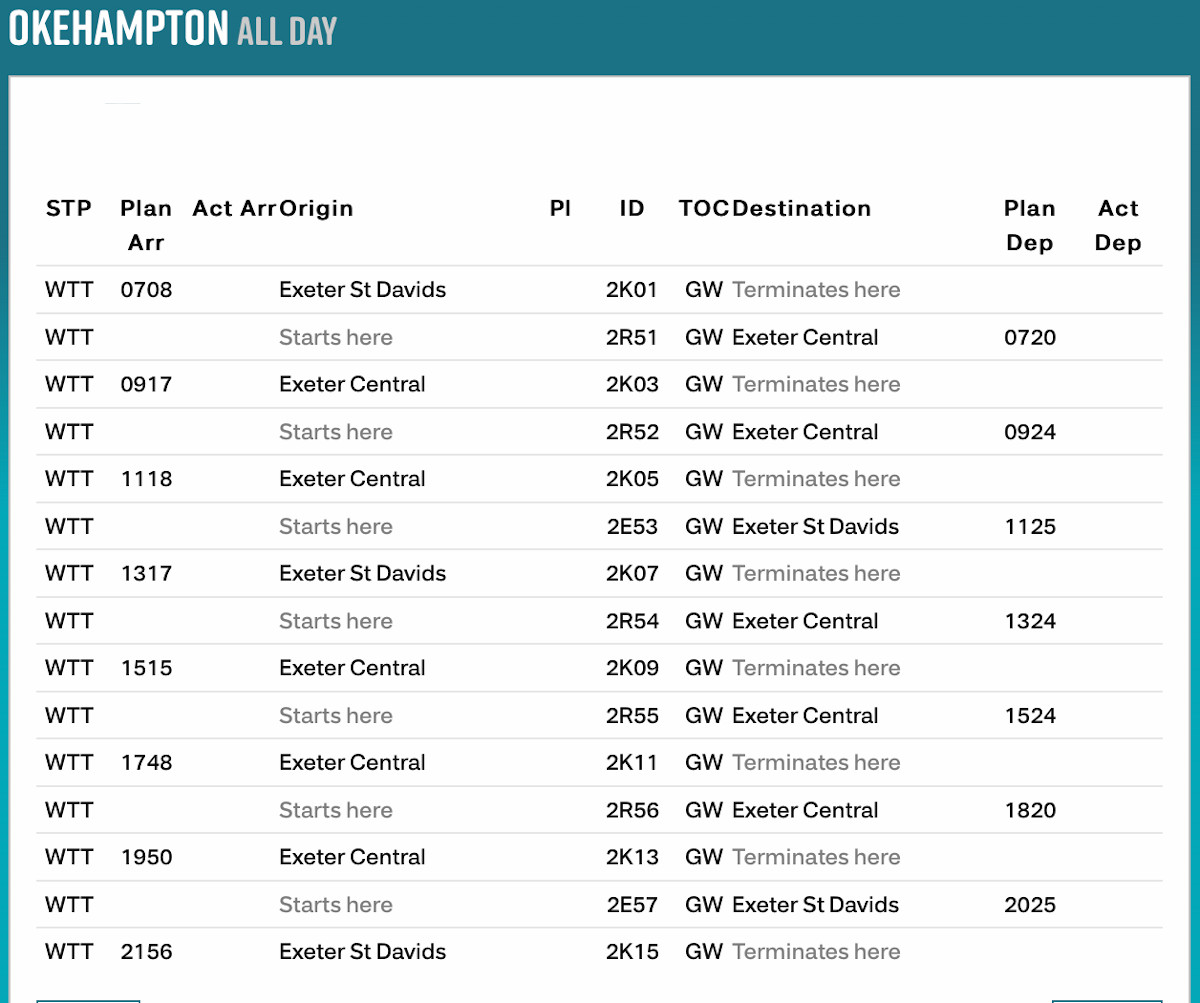
Task: Click train ID 2K03
Action: pos(632,385)
